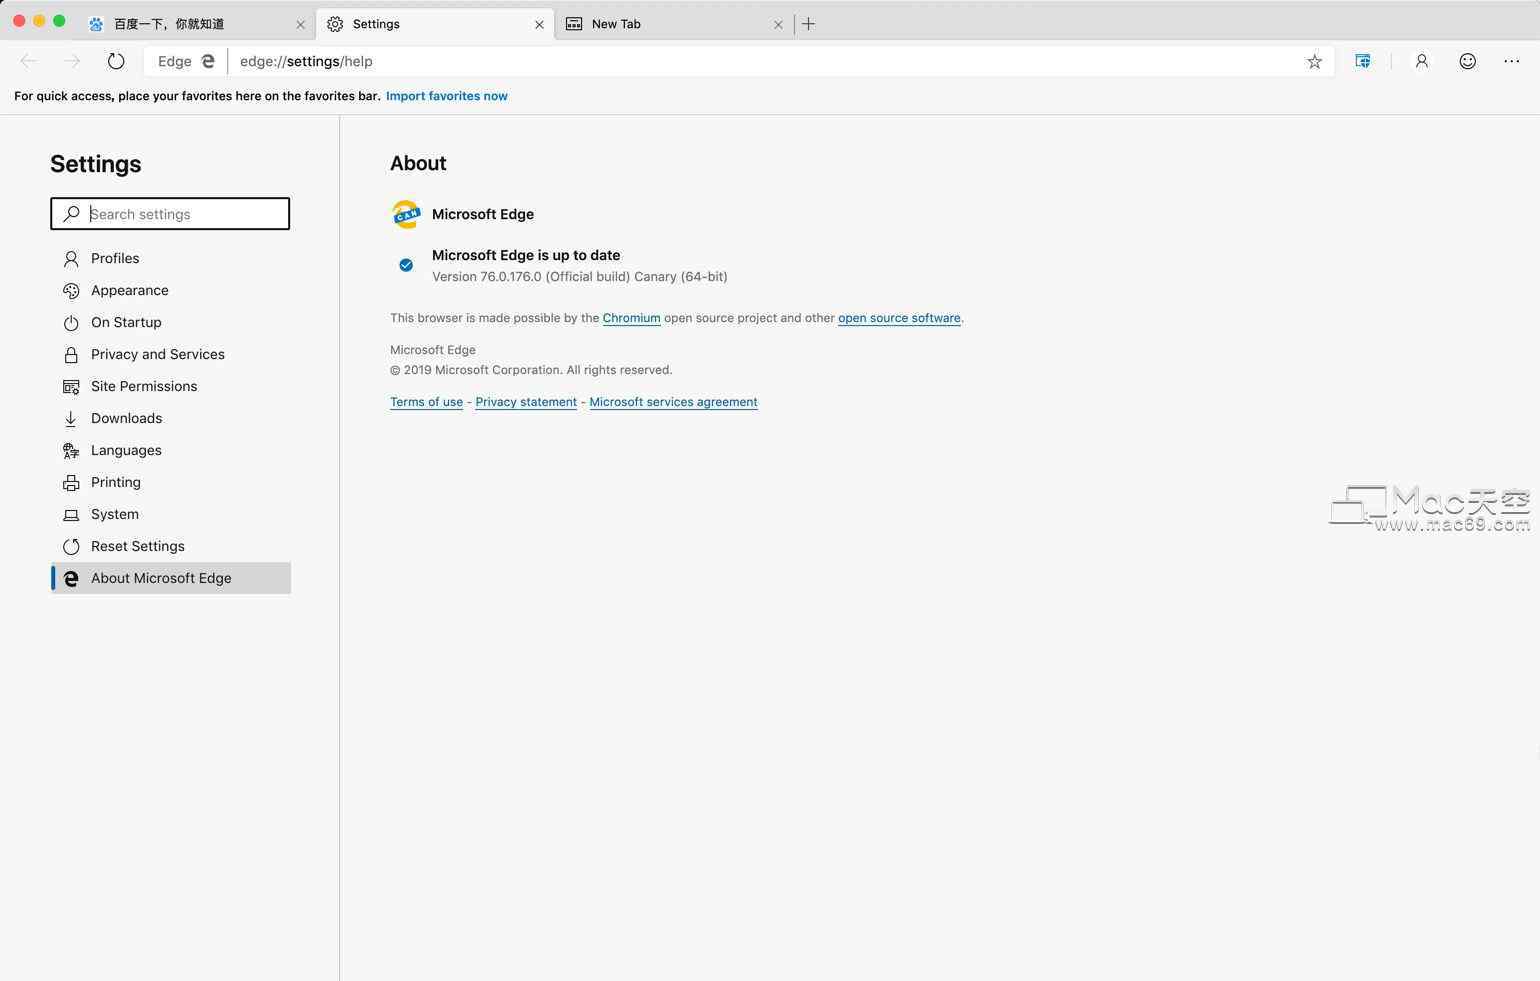Open the user profile icon

pos(1421,61)
